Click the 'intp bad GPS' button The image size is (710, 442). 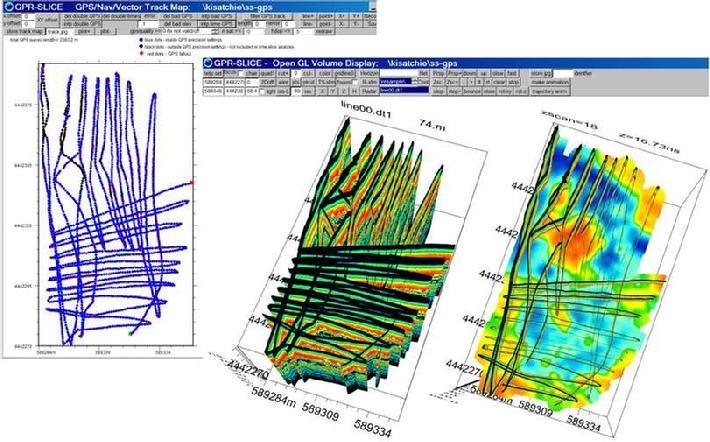pos(216,16)
